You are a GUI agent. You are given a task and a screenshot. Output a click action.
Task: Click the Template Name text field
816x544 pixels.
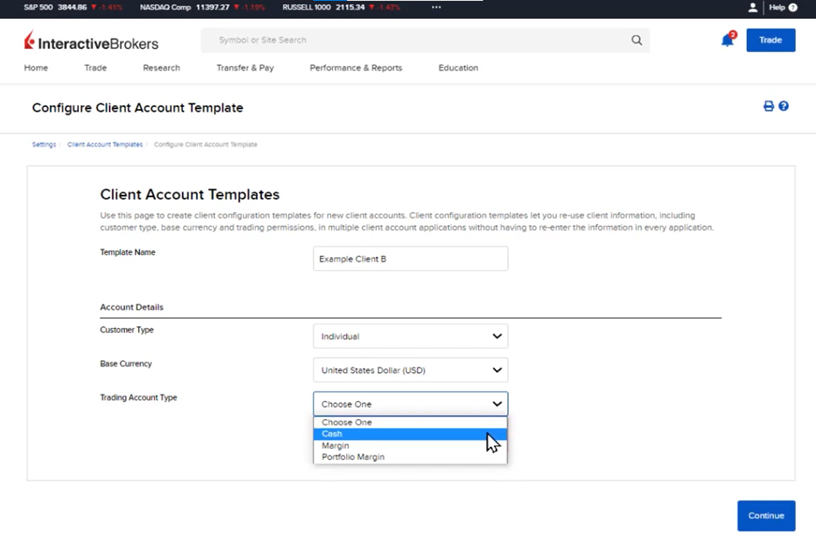[410, 259]
